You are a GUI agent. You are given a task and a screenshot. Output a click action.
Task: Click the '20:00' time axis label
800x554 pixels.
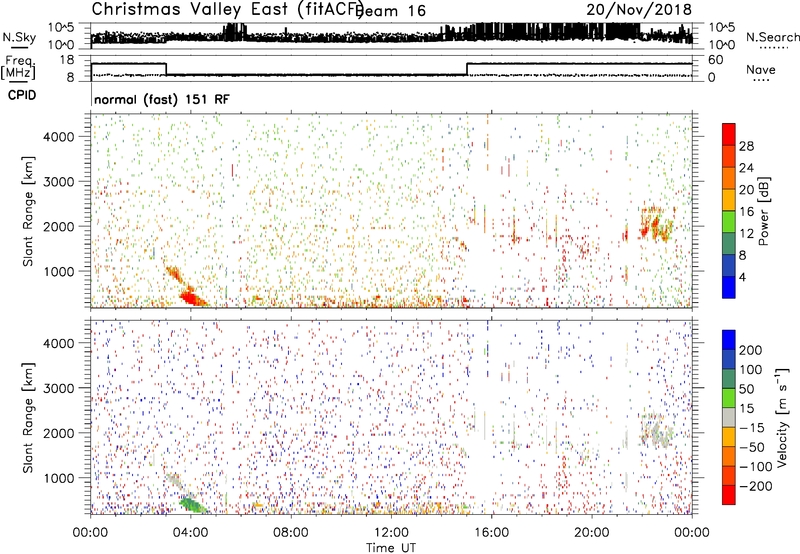[x=591, y=533]
